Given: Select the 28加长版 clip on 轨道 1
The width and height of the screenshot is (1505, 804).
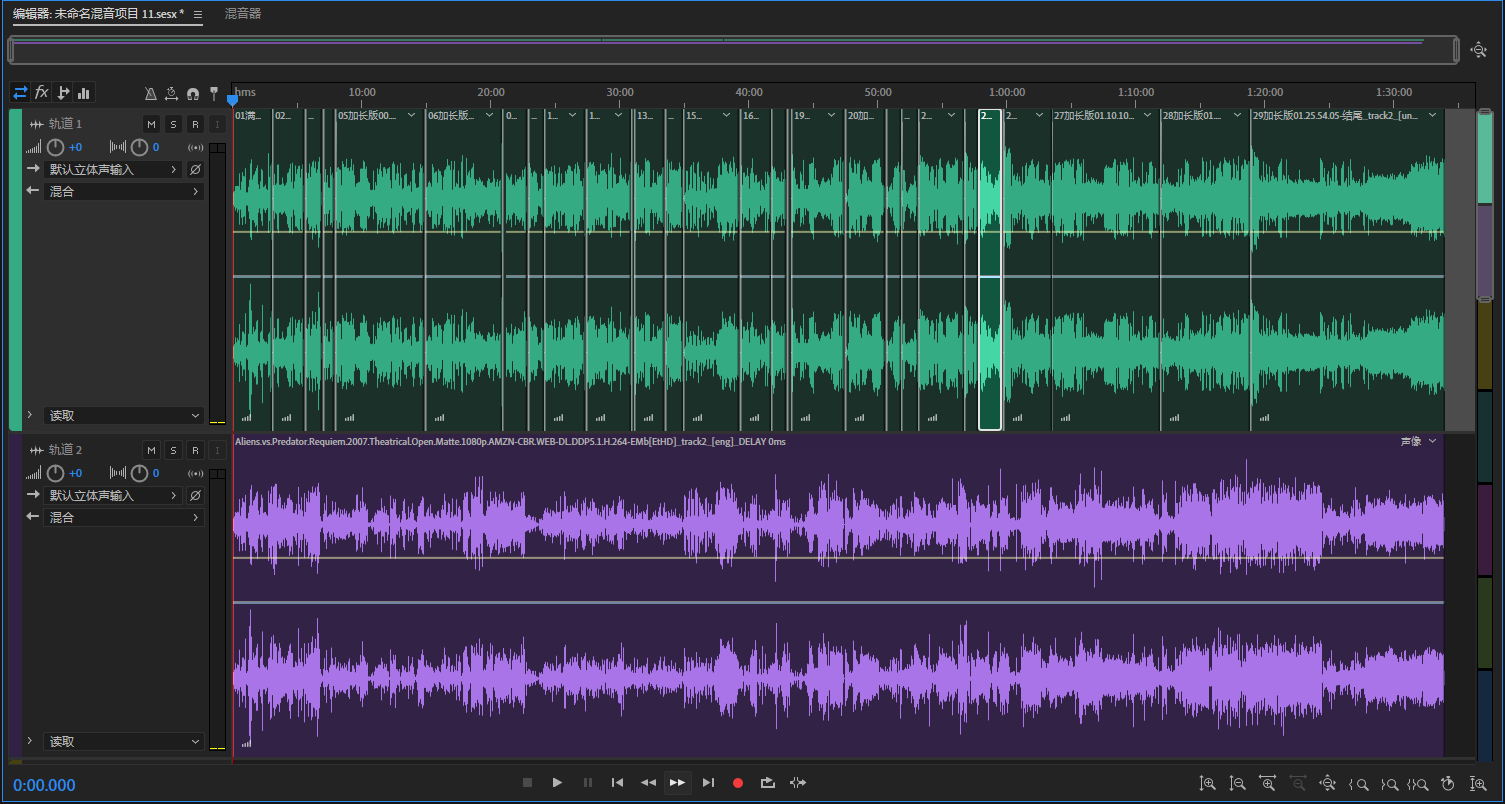Looking at the screenshot, I should (1204, 270).
